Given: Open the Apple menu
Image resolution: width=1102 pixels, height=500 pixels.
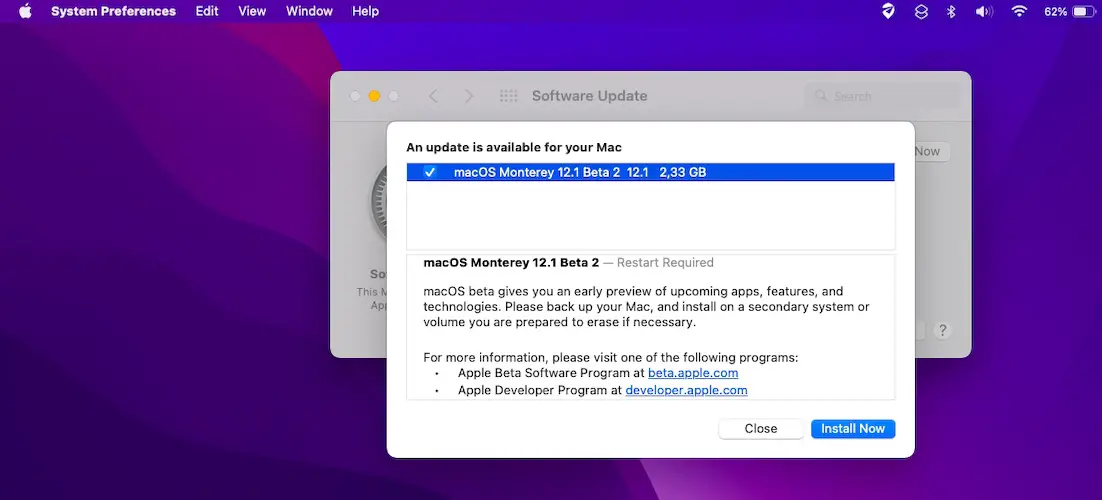Looking at the screenshot, I should [x=25, y=11].
